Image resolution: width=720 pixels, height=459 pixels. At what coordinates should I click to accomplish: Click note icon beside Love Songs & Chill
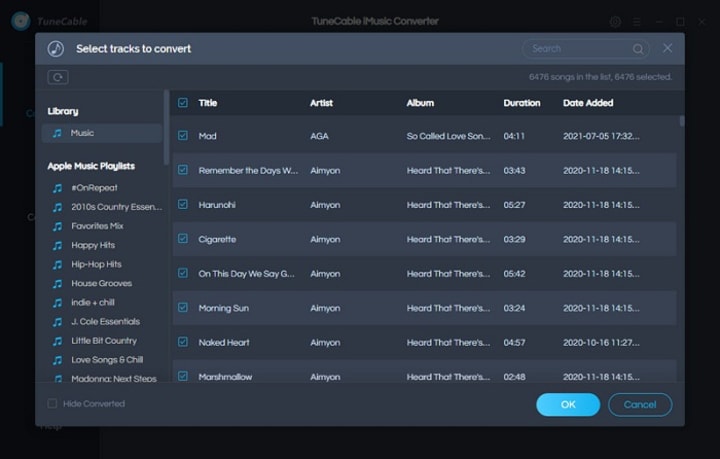pyautogui.click(x=57, y=360)
